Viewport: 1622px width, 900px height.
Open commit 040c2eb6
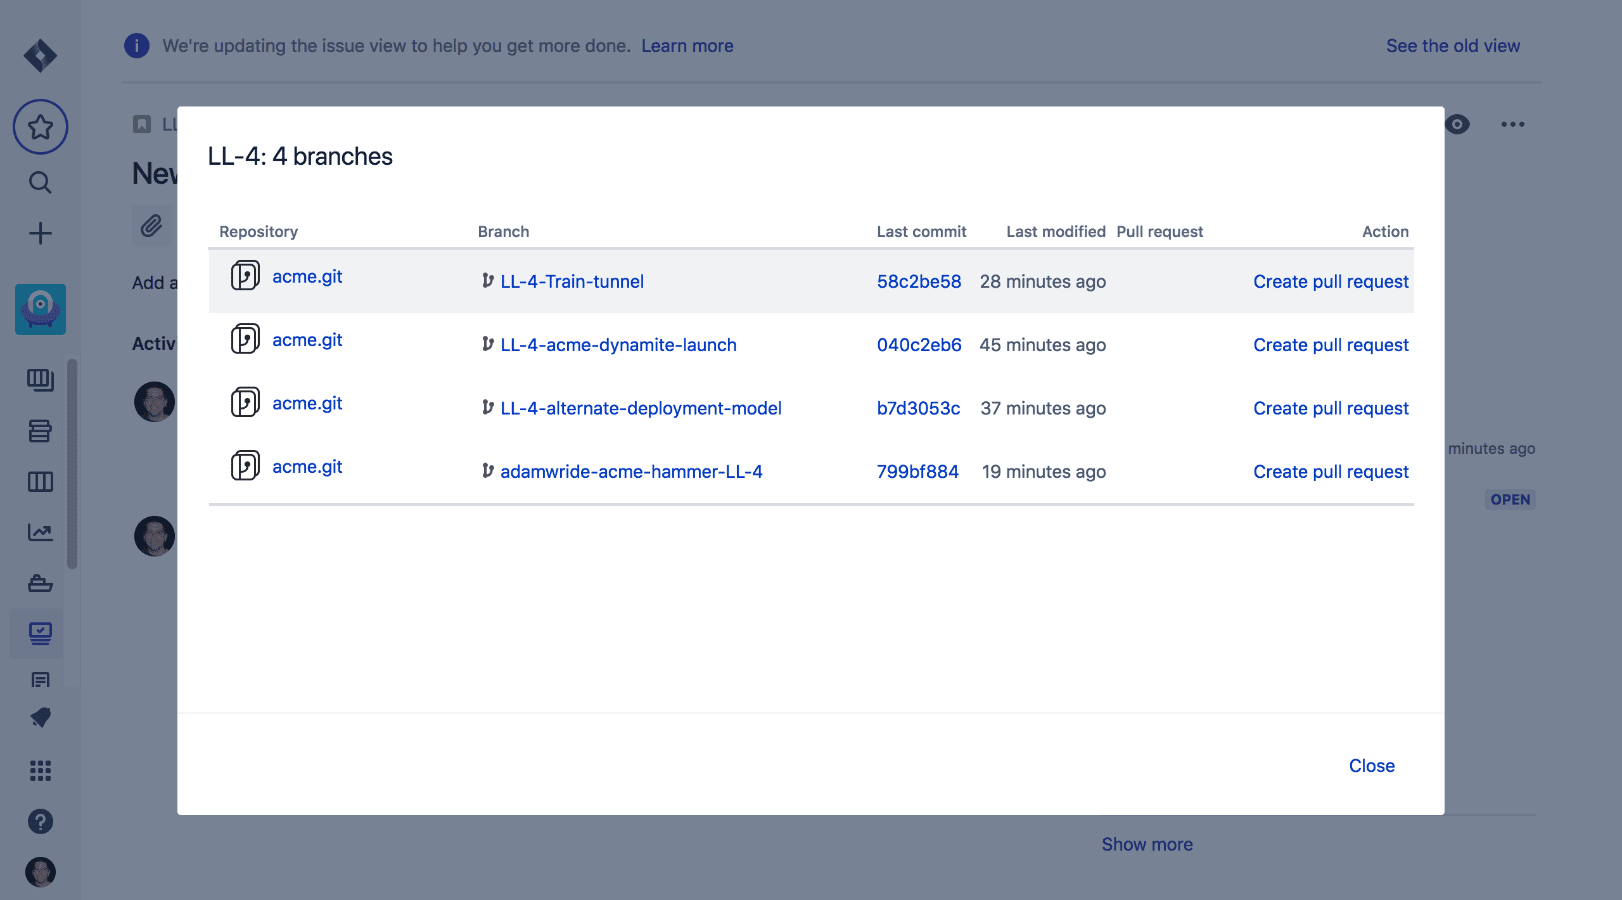click(x=918, y=345)
